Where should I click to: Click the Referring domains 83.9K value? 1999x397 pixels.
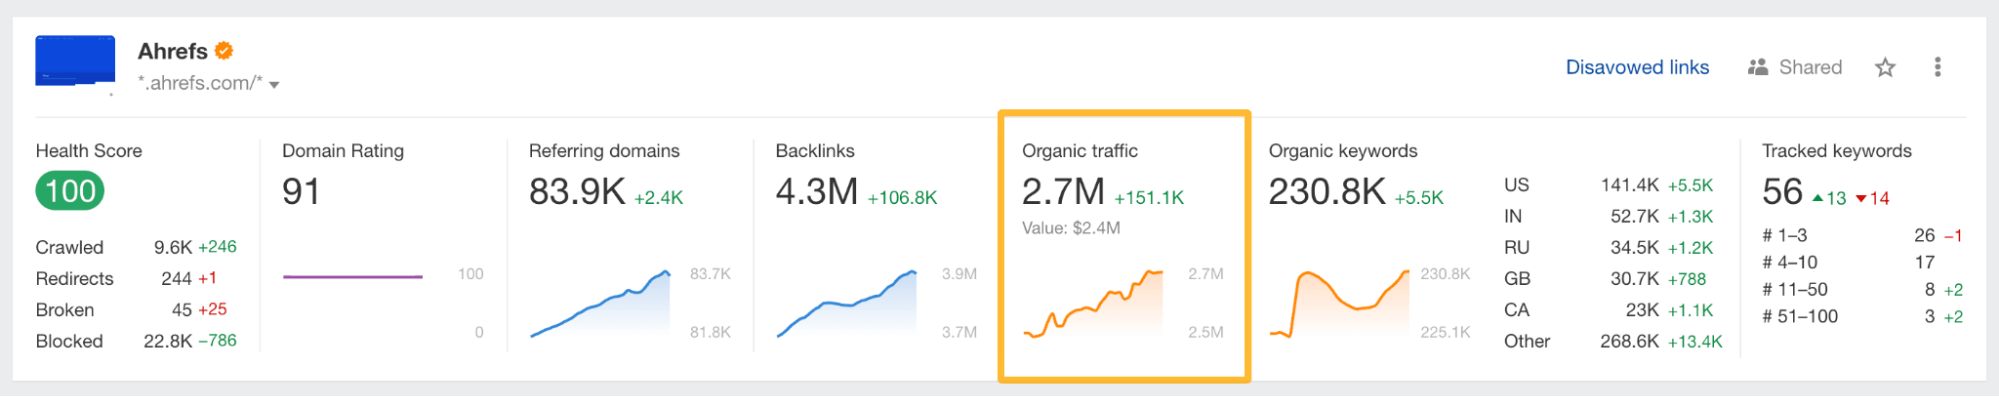click(577, 191)
